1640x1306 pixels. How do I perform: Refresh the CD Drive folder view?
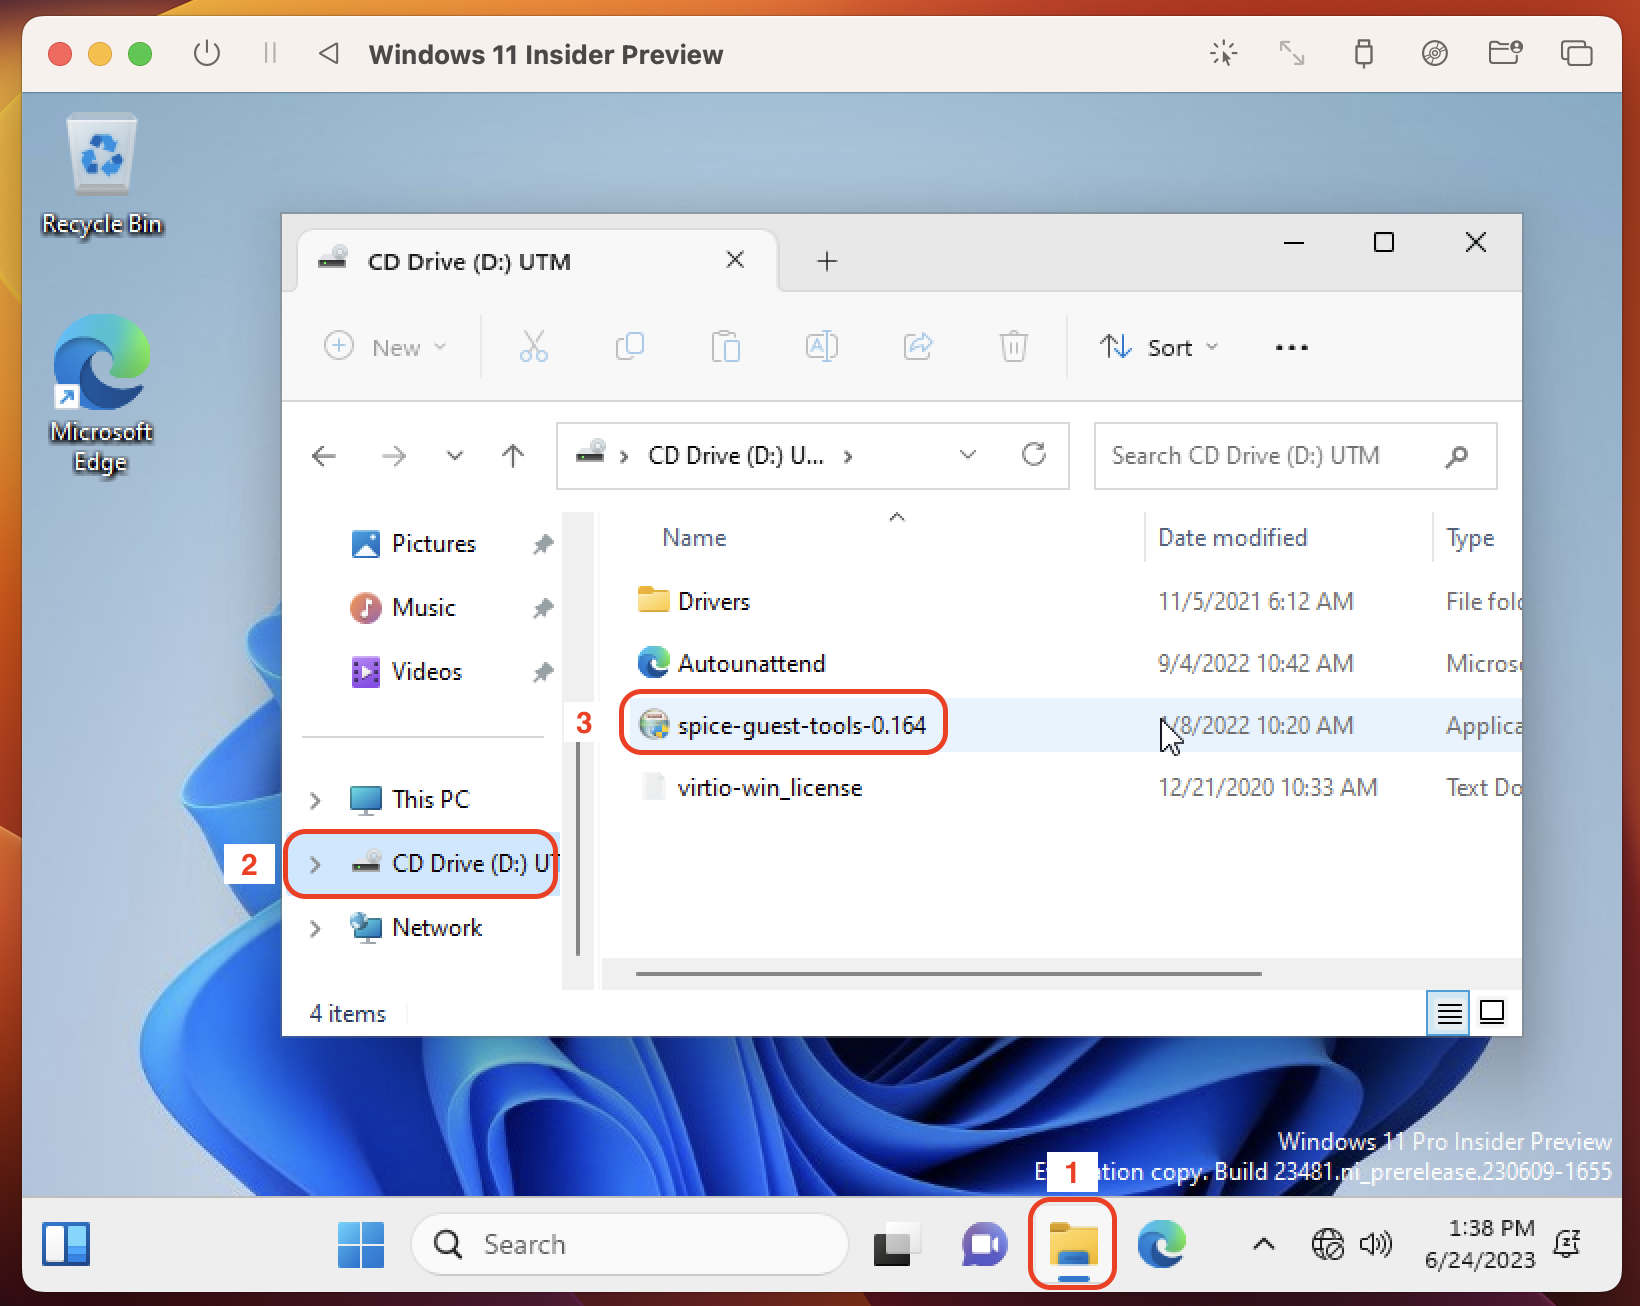point(1034,455)
